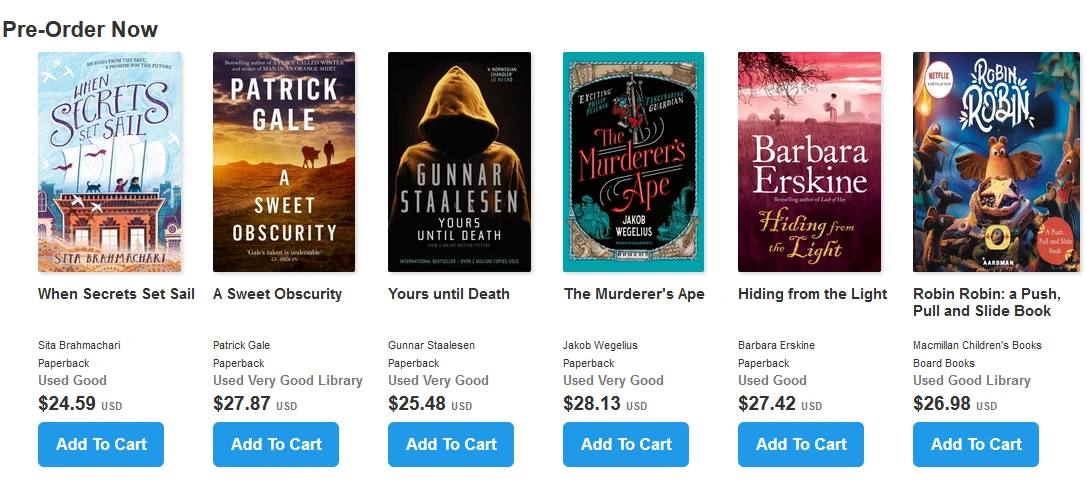The image size is (1087, 483).
Task: Click the A Sweet Obscurity book cover
Action: 284,162
